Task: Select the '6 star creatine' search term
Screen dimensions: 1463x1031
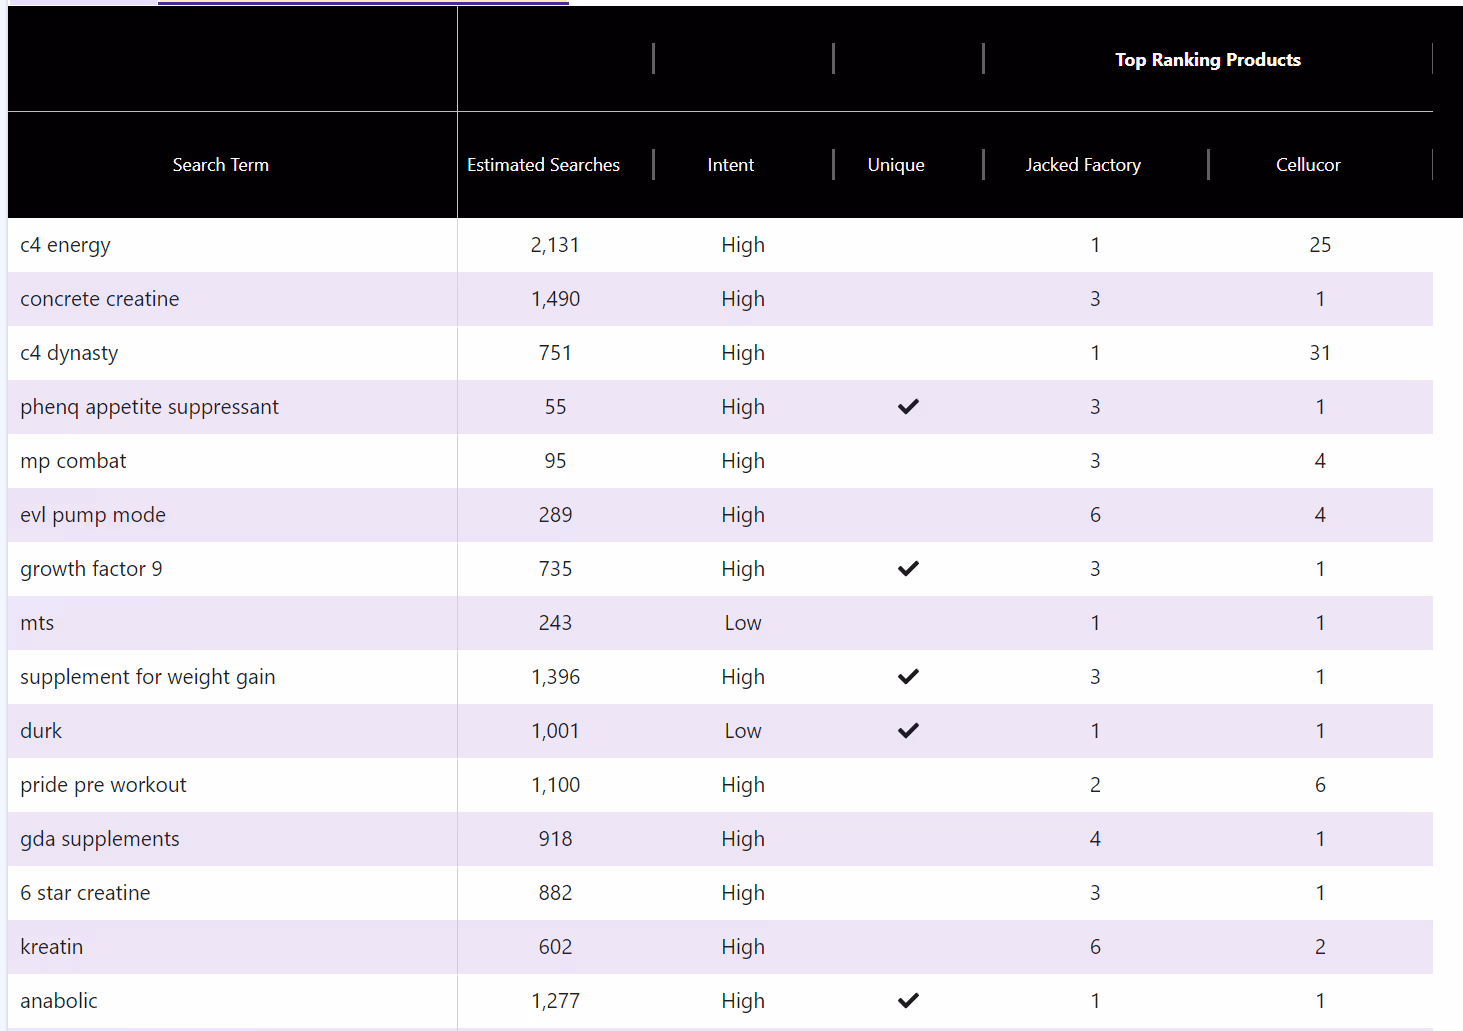Action: tap(85, 893)
